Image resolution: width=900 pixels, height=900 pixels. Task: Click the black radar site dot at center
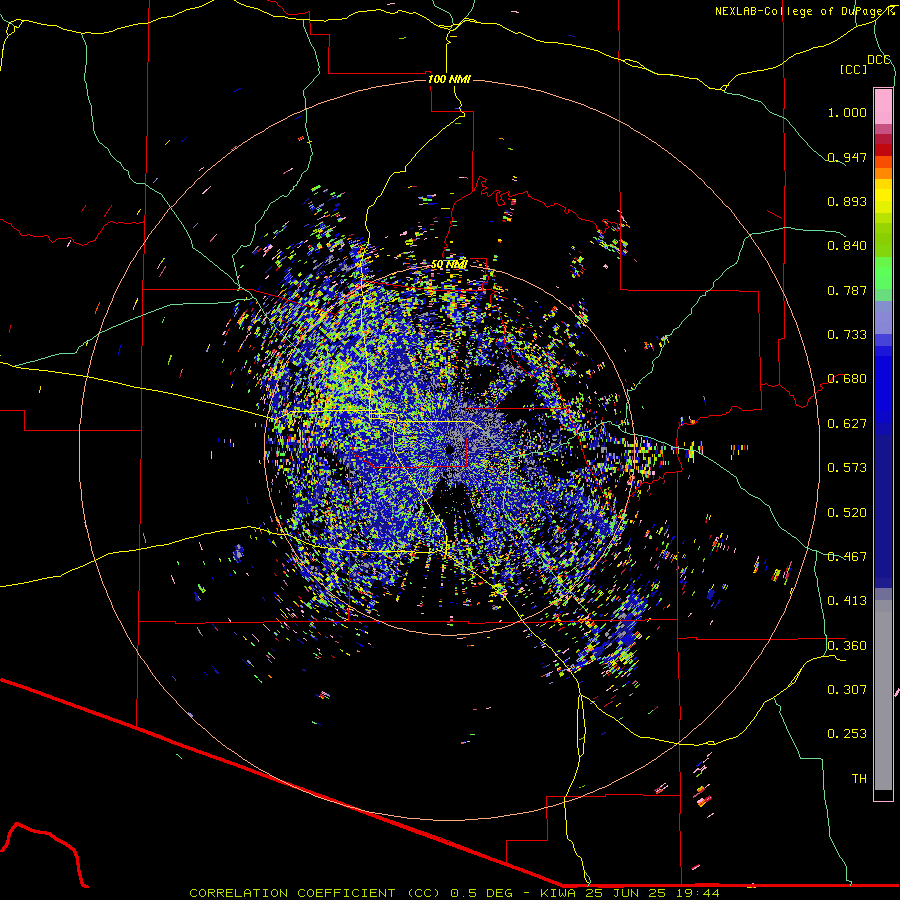coord(450,449)
